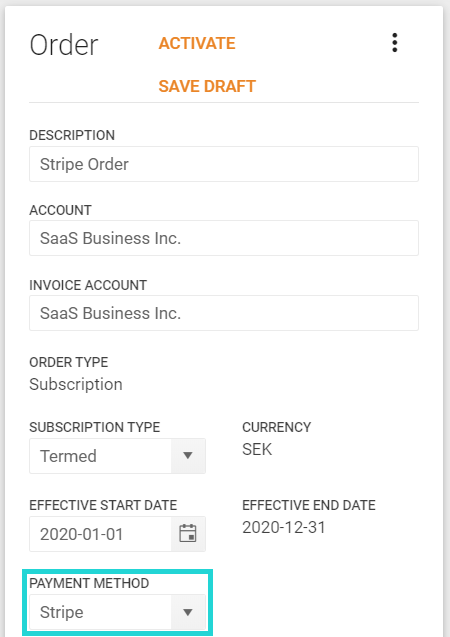Focus the Effective Start Date text box
The height and width of the screenshot is (637, 450).
(x=100, y=534)
